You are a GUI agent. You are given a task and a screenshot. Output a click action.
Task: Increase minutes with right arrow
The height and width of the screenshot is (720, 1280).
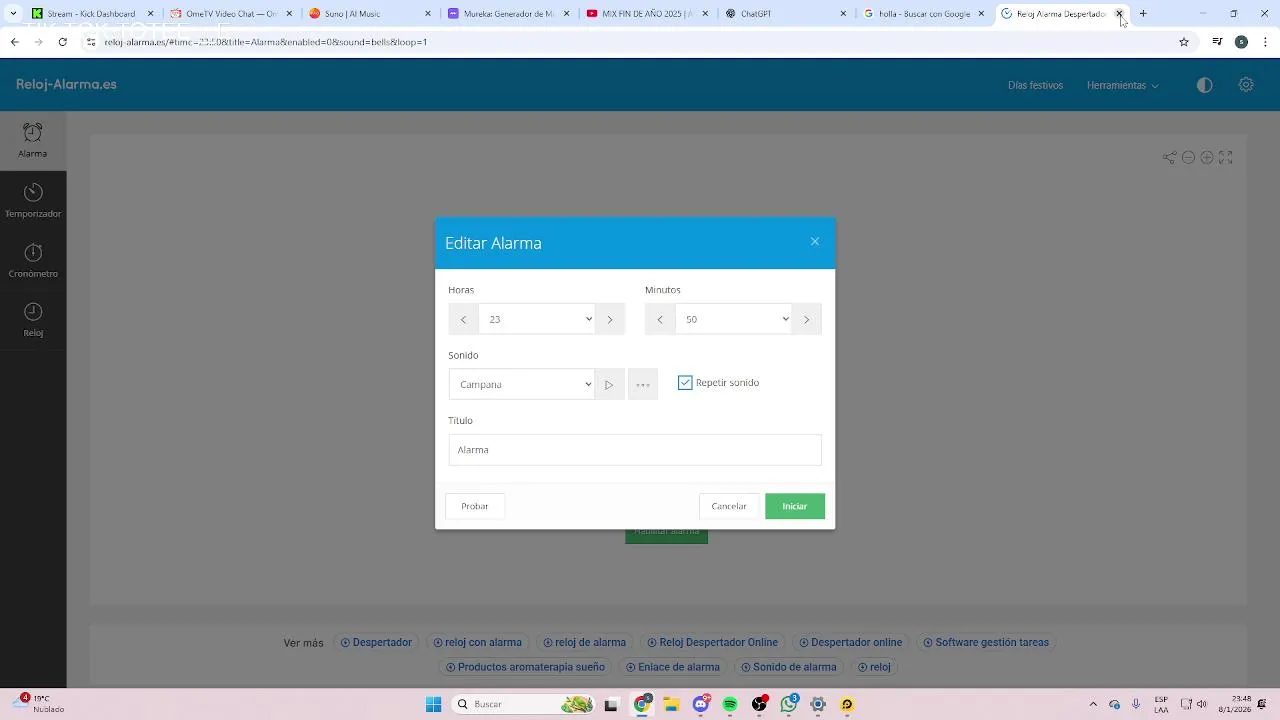(806, 320)
